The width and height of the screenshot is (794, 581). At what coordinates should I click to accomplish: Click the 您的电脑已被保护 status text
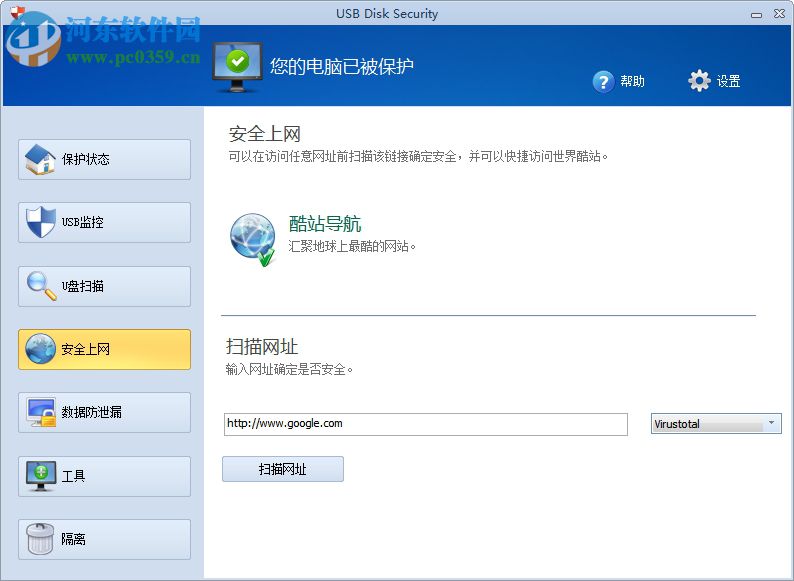pos(342,66)
